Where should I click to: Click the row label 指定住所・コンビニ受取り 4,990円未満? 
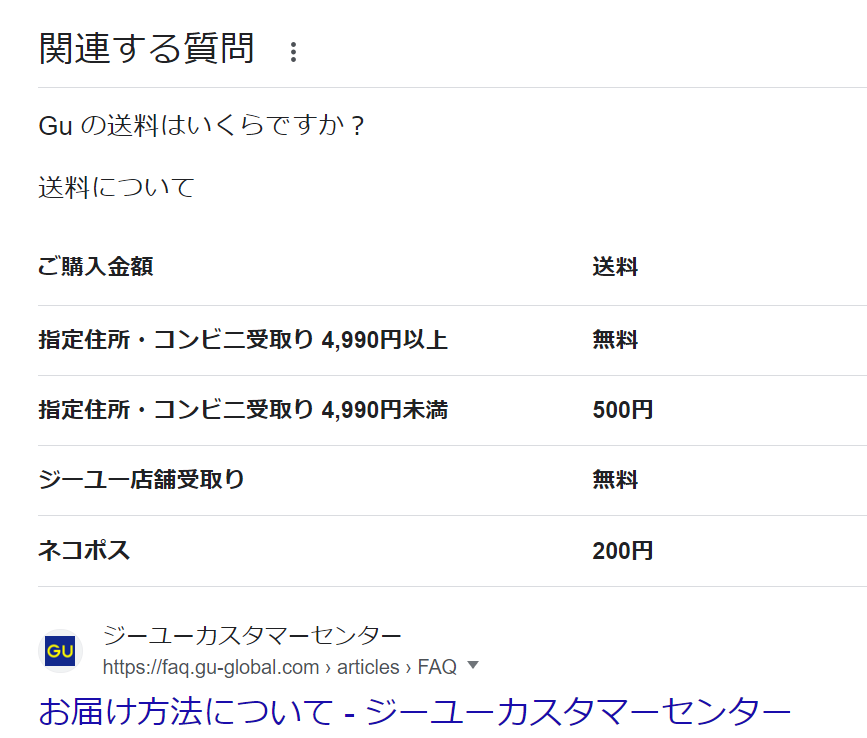[243, 410]
